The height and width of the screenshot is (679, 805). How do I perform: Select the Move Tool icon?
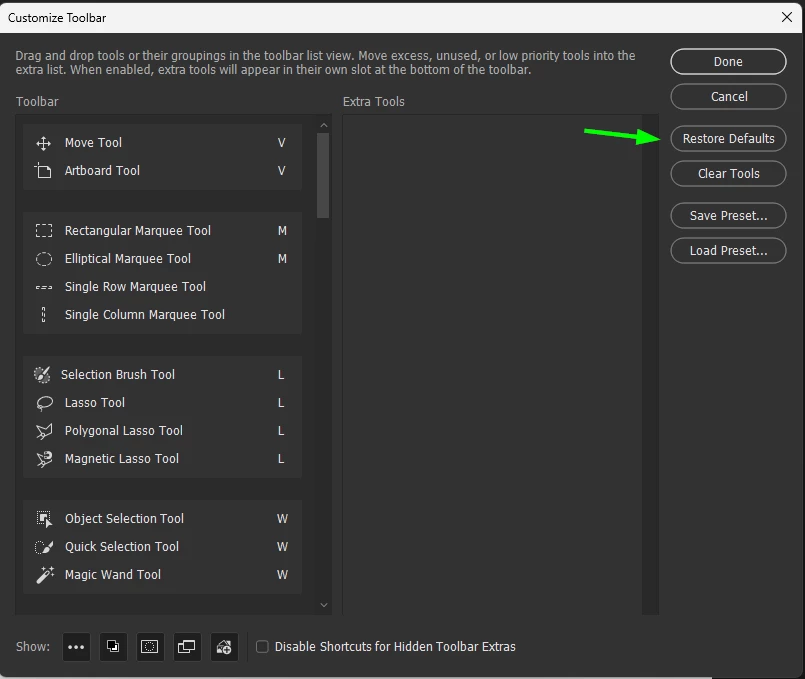pos(44,143)
